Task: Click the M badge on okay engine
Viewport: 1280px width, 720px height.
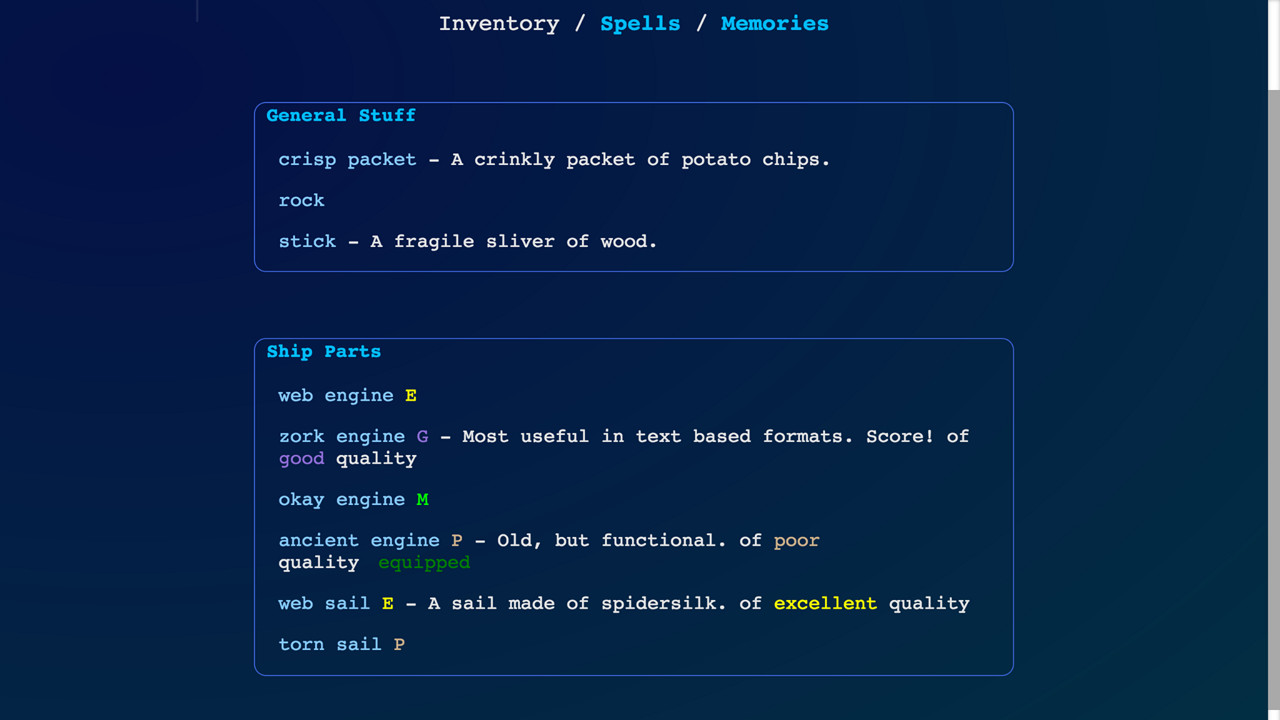Action: (421, 499)
